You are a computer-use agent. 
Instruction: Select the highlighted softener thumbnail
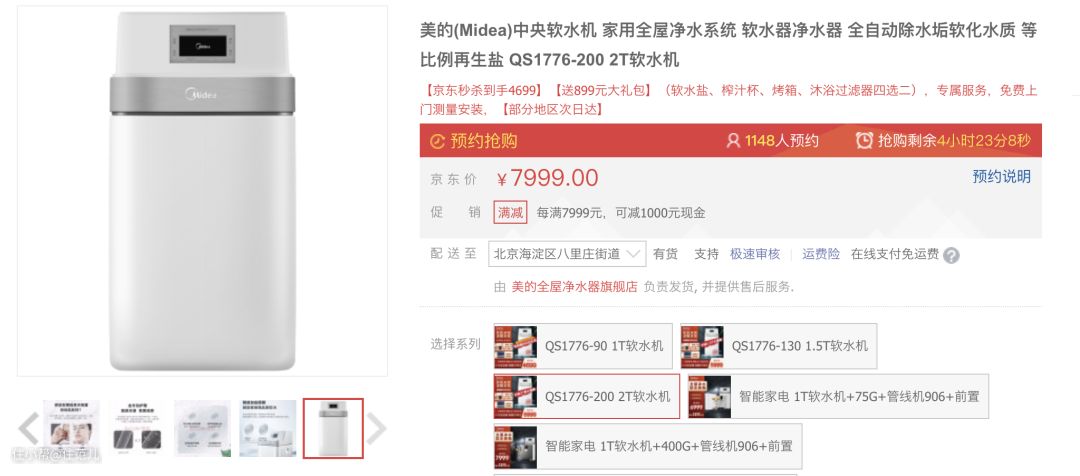(333, 428)
